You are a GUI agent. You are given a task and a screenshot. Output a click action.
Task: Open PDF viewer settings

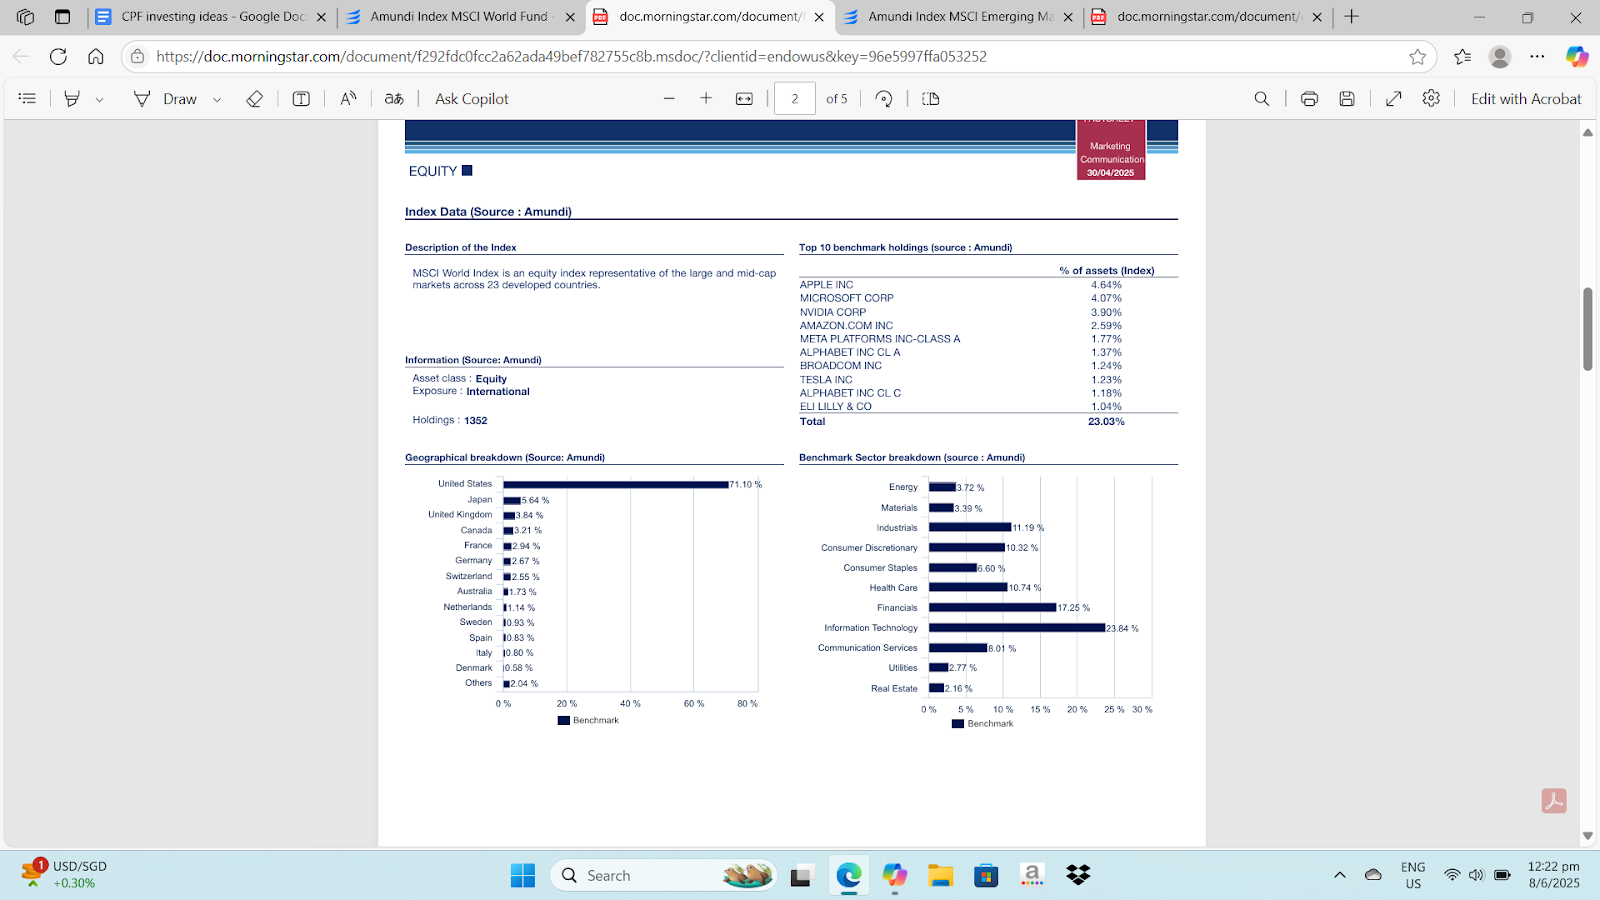(1431, 99)
